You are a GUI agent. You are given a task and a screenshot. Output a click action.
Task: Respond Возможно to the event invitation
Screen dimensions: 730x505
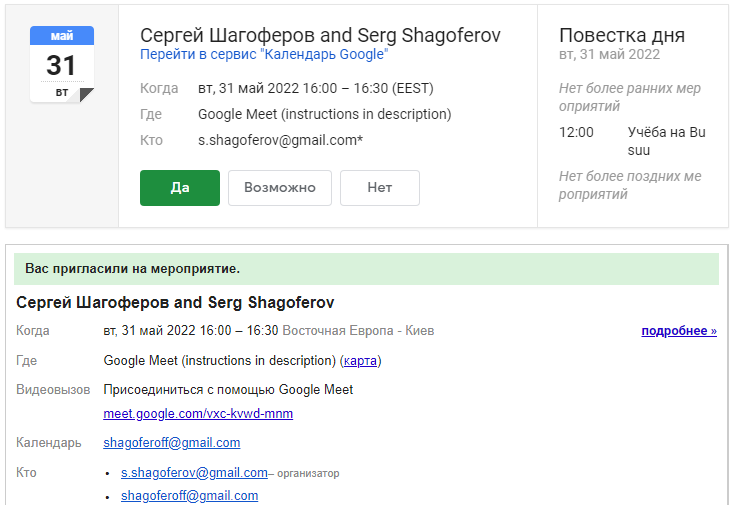pyautogui.click(x=280, y=188)
